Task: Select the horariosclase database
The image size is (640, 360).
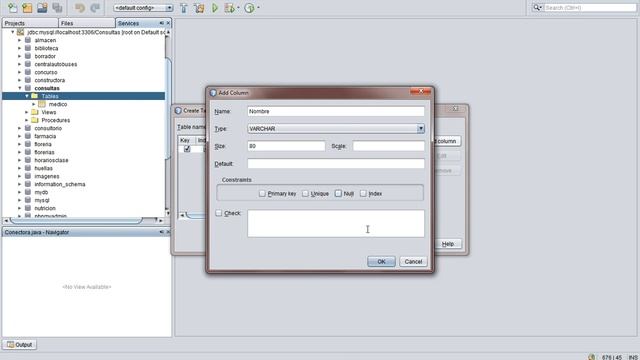Action: click(51, 160)
